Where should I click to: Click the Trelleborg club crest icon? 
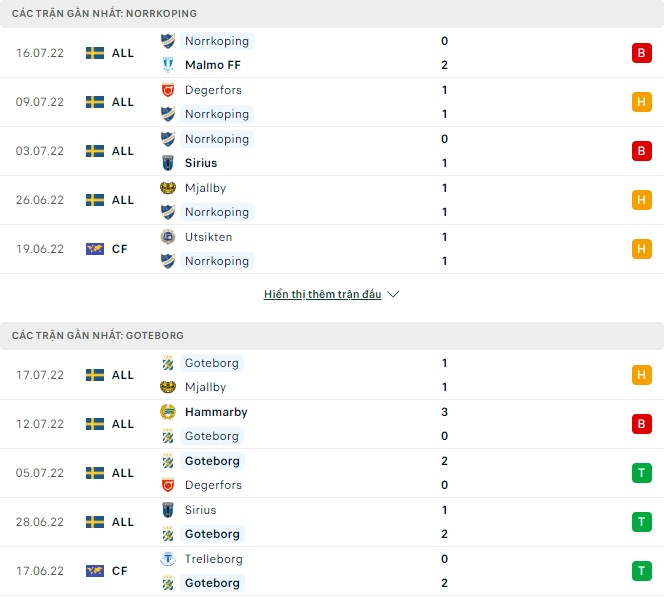click(167, 559)
